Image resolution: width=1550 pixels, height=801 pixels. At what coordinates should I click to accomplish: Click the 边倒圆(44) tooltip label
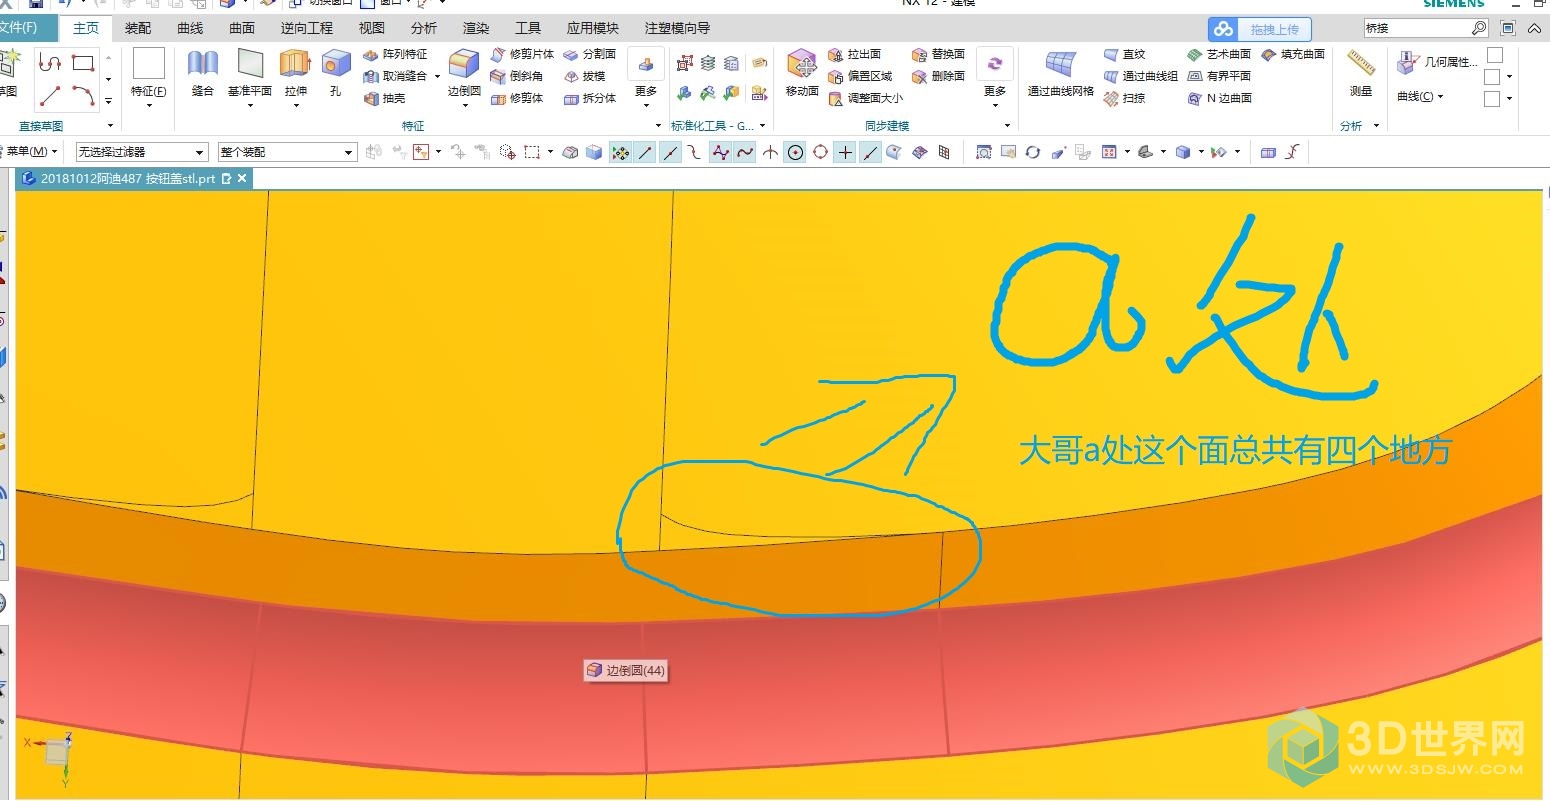point(626,670)
